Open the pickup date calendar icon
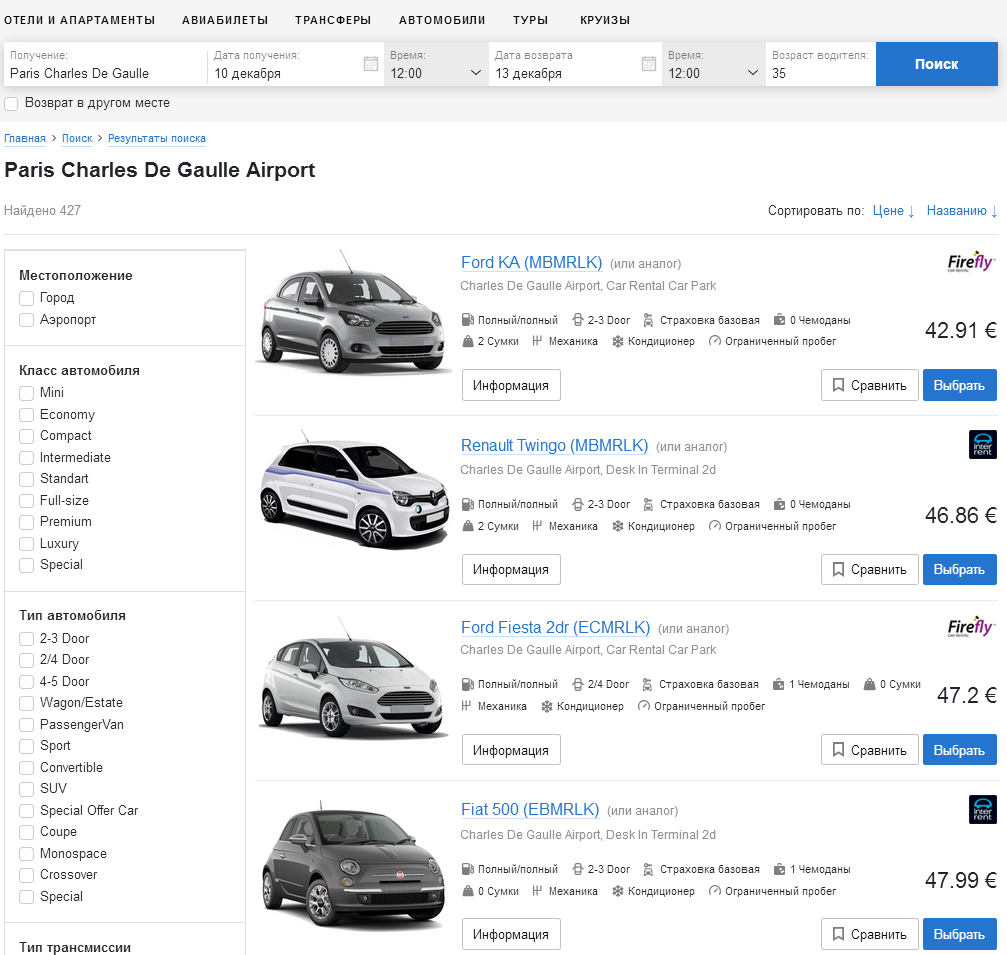The height and width of the screenshot is (955, 1007). click(x=371, y=64)
